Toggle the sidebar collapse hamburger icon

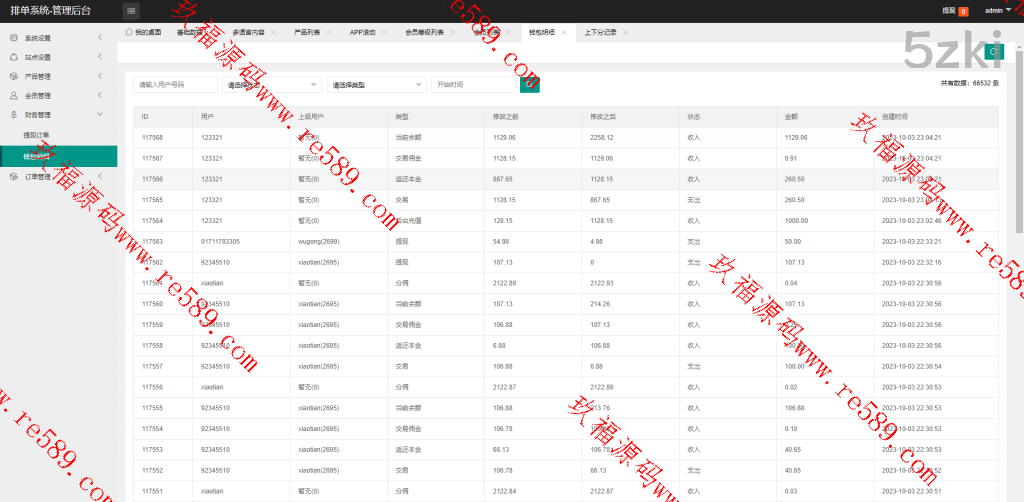(x=132, y=11)
